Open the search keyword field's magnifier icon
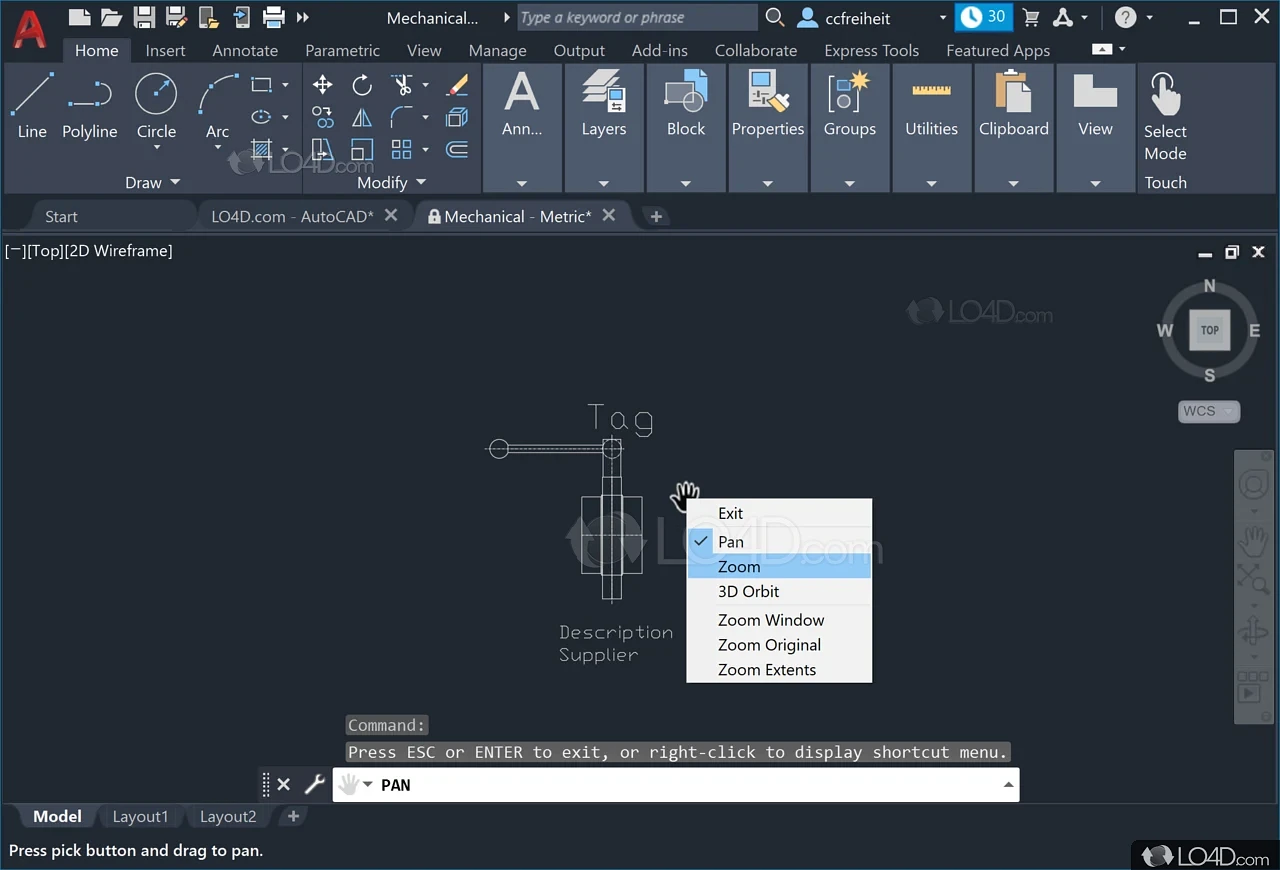The image size is (1280, 870). pos(775,17)
